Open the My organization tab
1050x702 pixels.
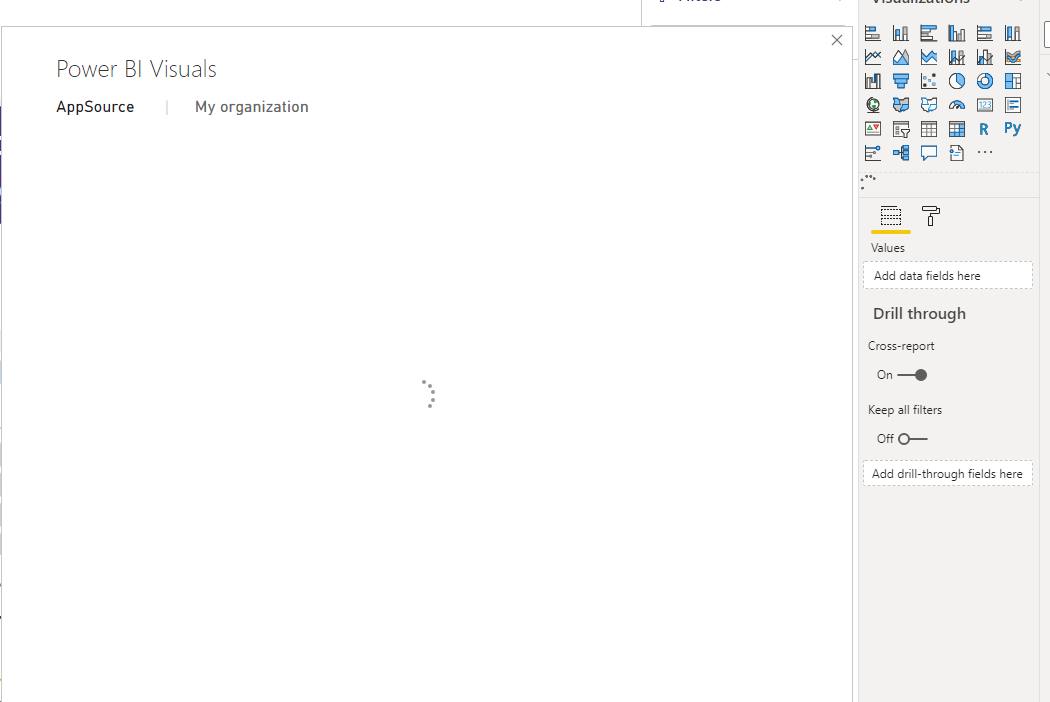tap(252, 107)
